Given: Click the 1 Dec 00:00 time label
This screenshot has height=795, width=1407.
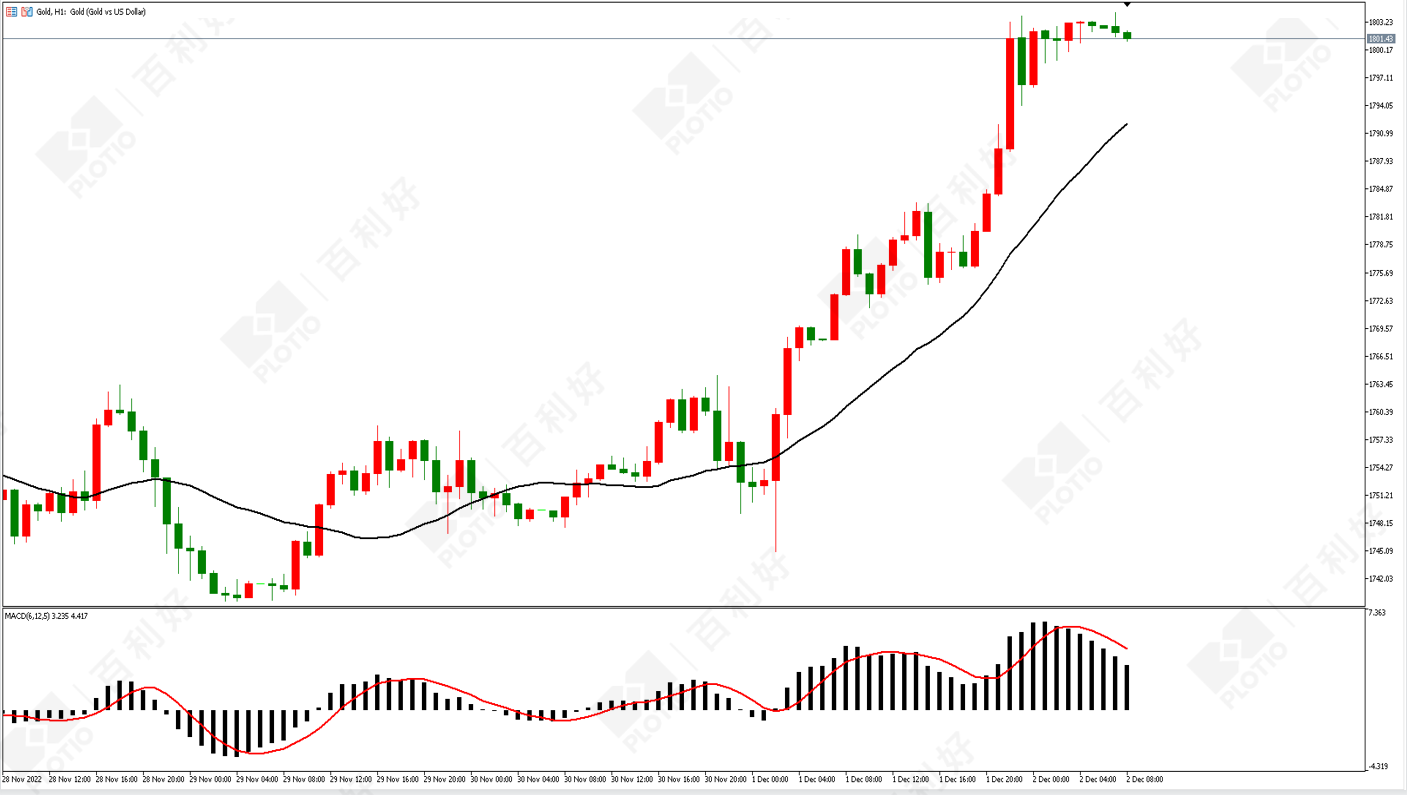Looking at the screenshot, I should (x=771, y=779).
